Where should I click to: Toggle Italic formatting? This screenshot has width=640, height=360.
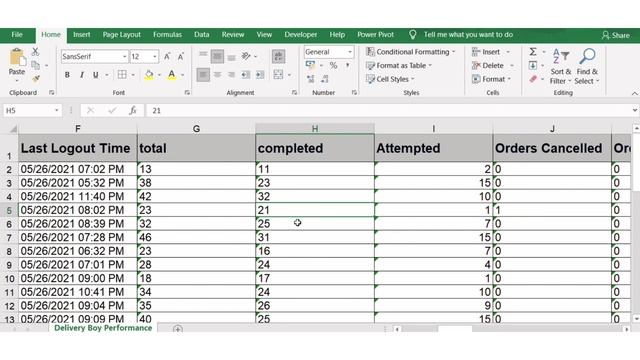pyautogui.click(x=81, y=75)
